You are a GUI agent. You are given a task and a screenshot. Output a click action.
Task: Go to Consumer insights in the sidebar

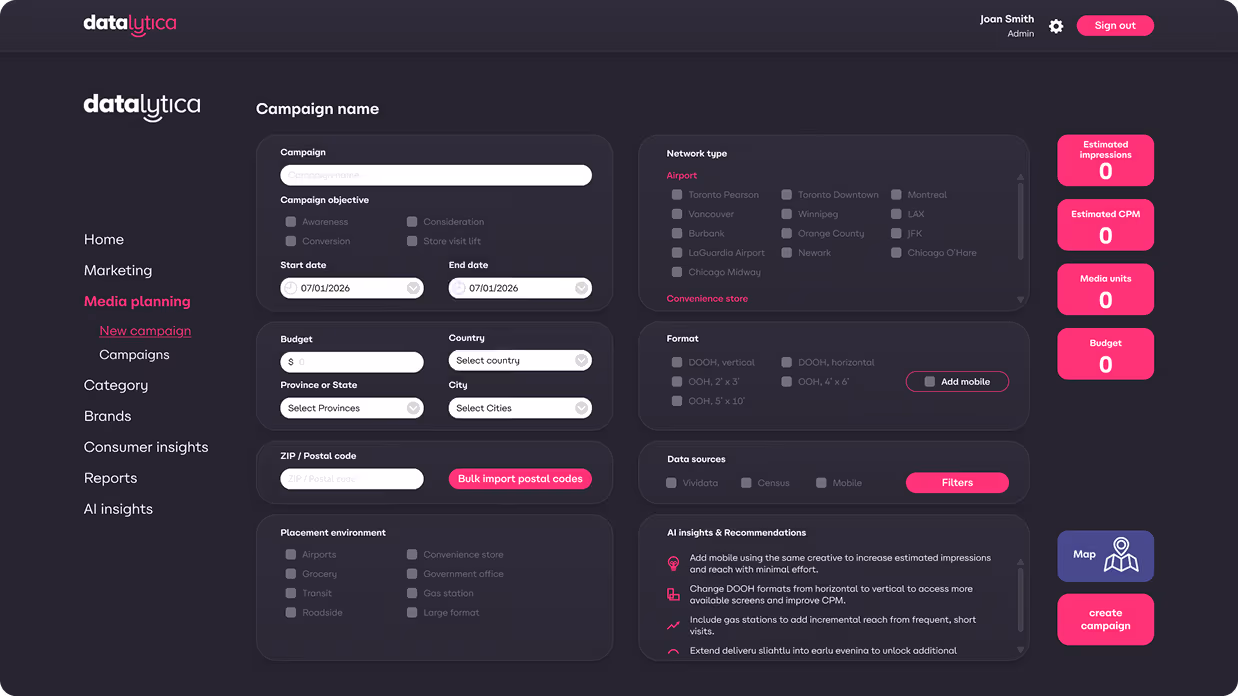point(146,447)
